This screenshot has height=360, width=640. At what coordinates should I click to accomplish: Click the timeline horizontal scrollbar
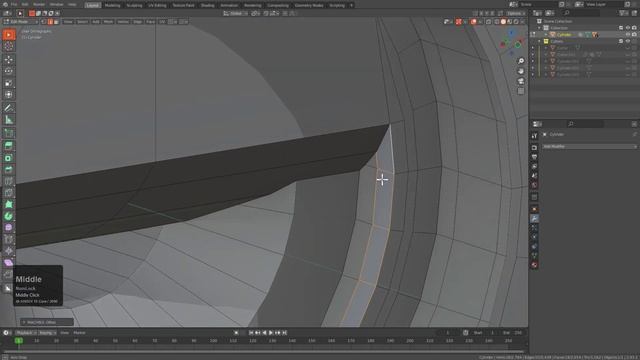pyautogui.click(x=263, y=351)
